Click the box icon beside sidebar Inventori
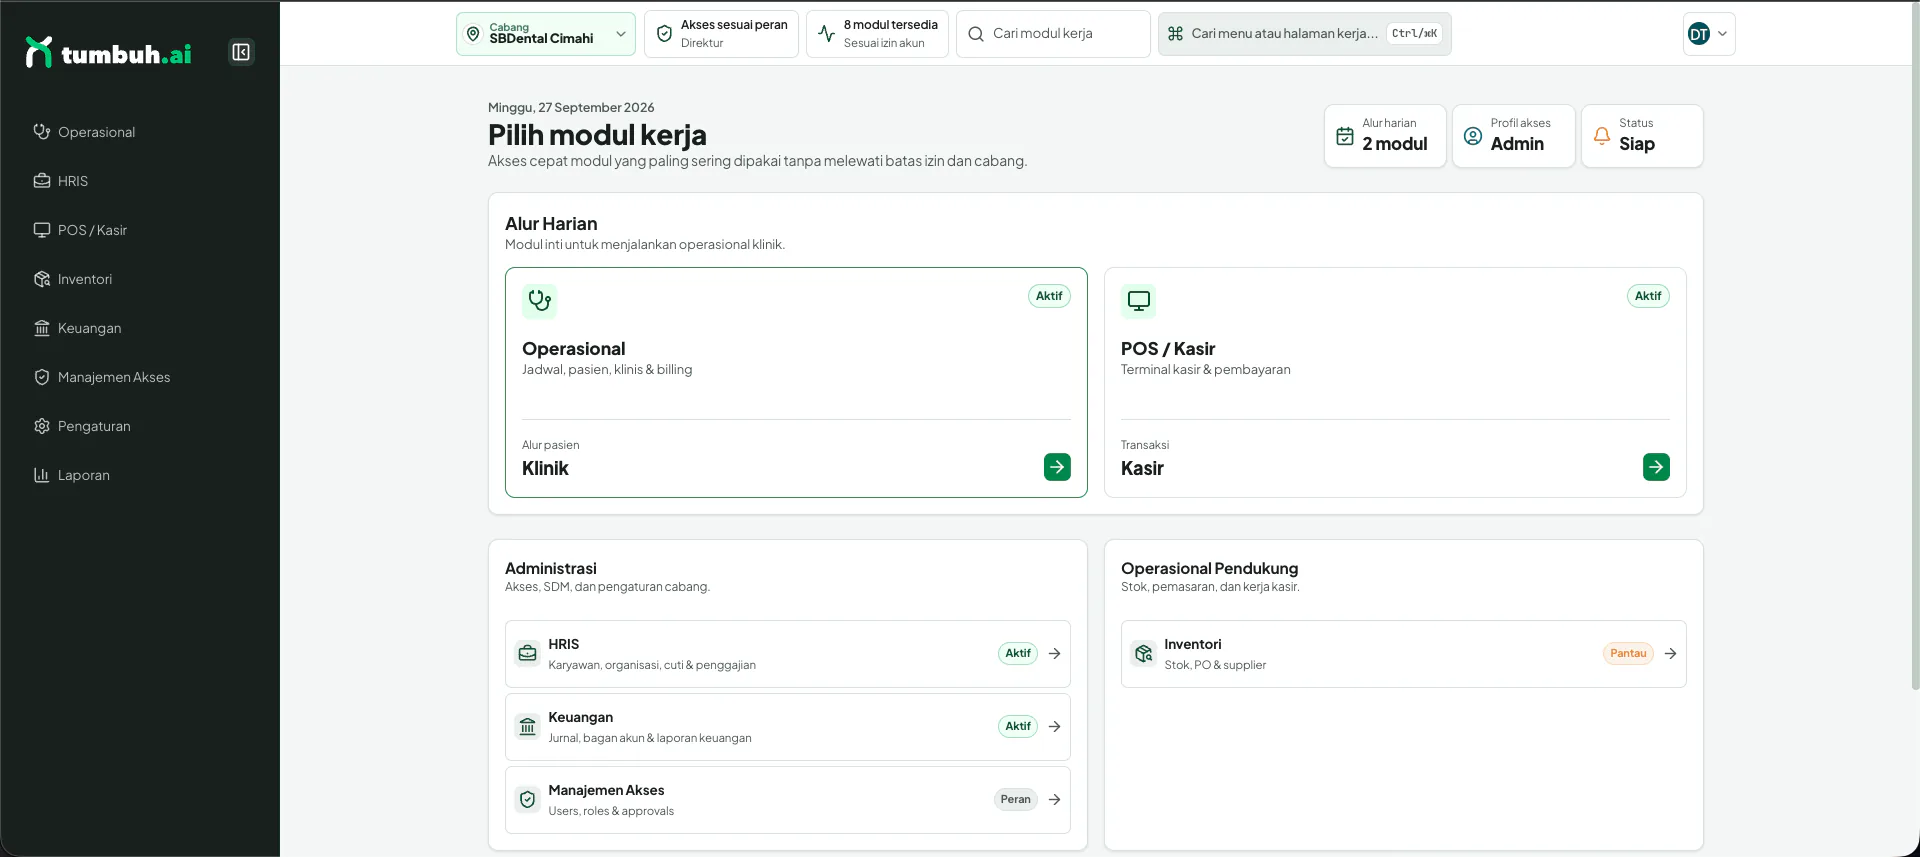This screenshot has width=1920, height=857. 42,279
